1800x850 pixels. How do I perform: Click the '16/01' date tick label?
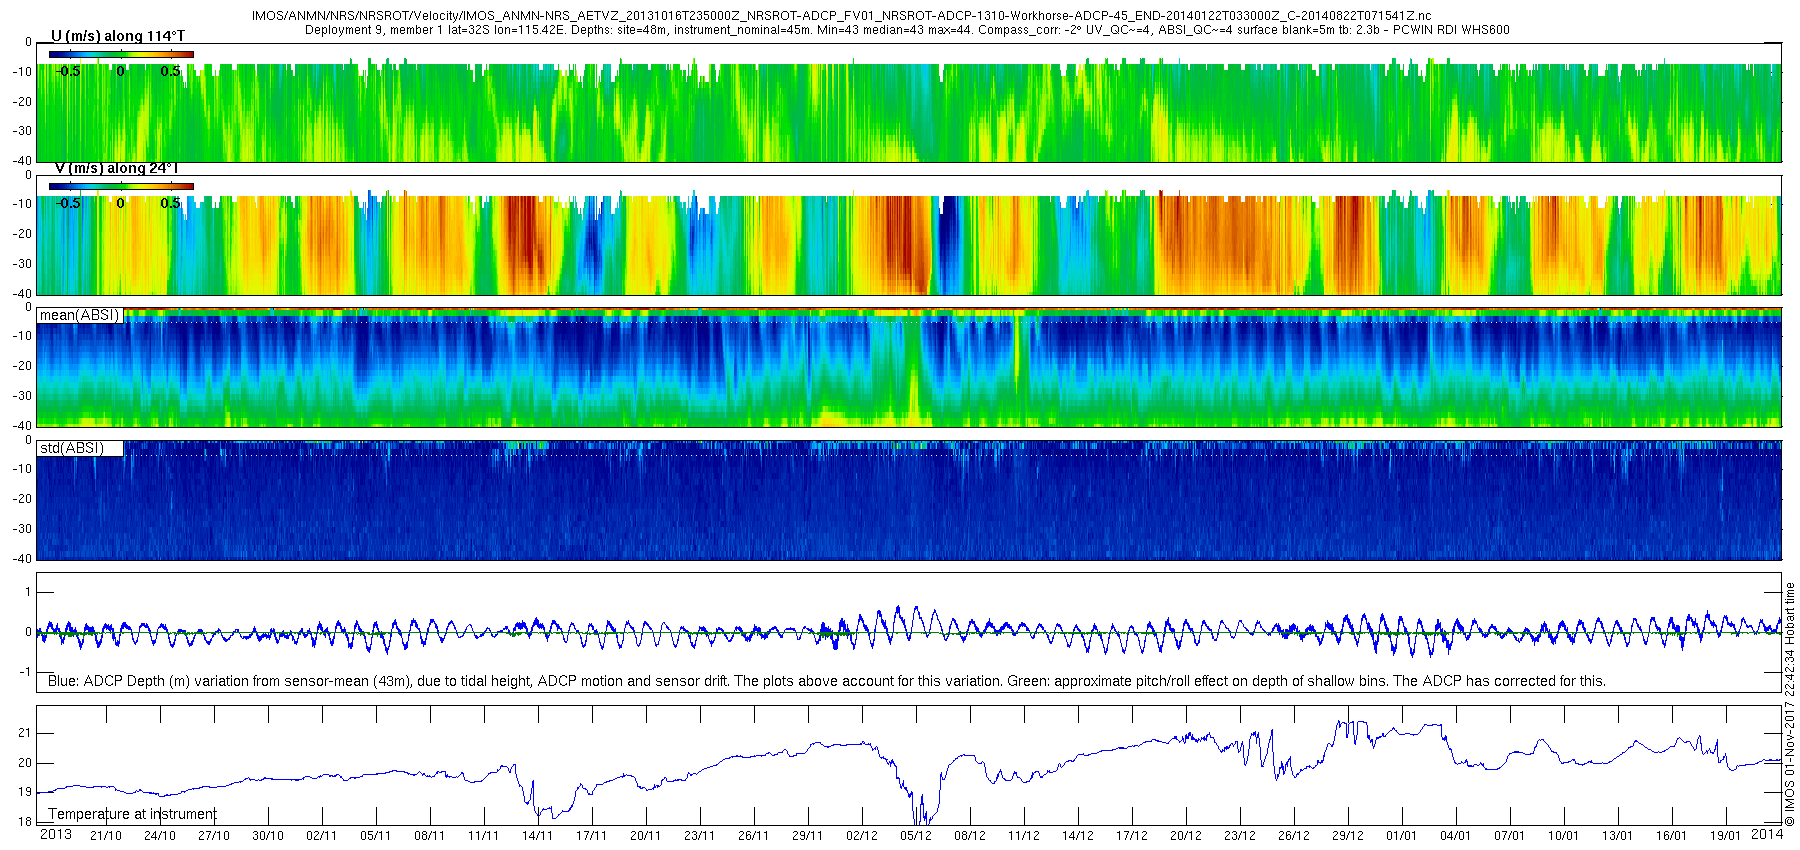(x=1672, y=836)
